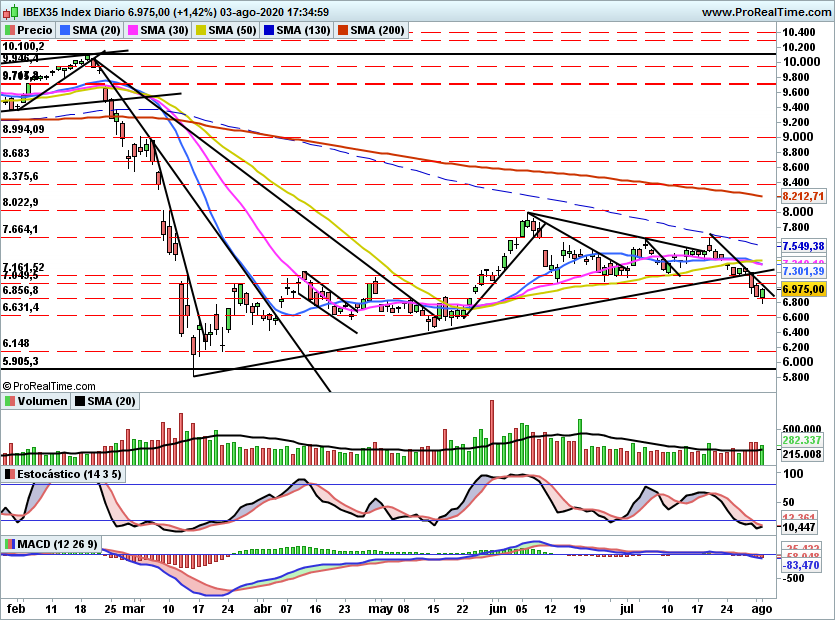
Task: Click the -83,470 MACD value label
Action: (x=802, y=564)
